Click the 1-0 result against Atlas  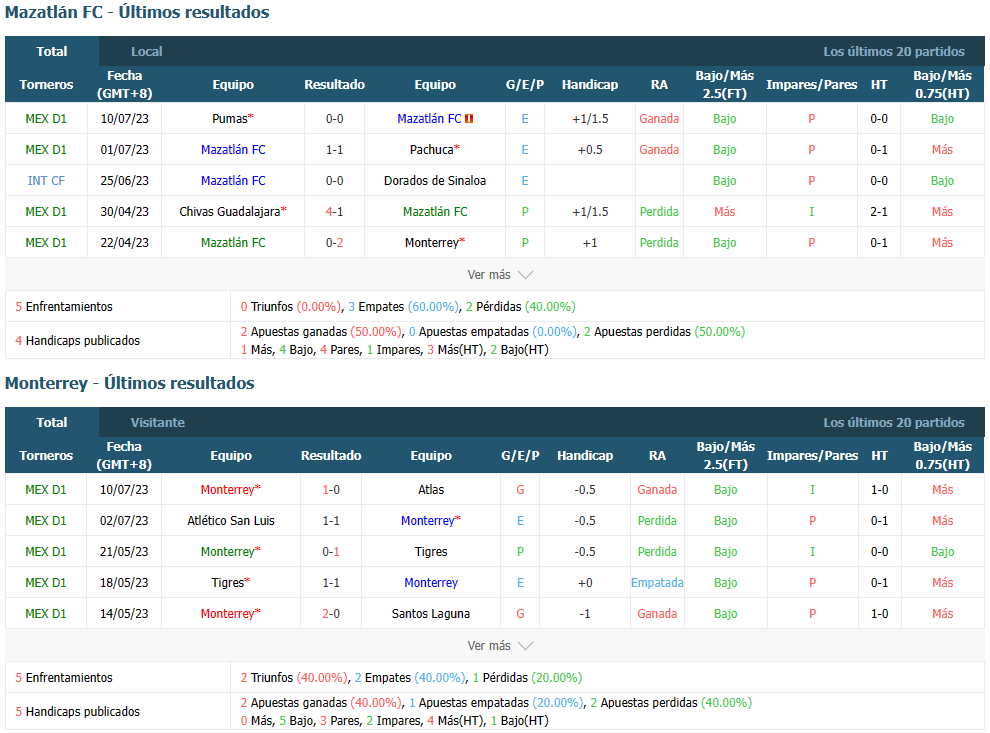(x=331, y=489)
